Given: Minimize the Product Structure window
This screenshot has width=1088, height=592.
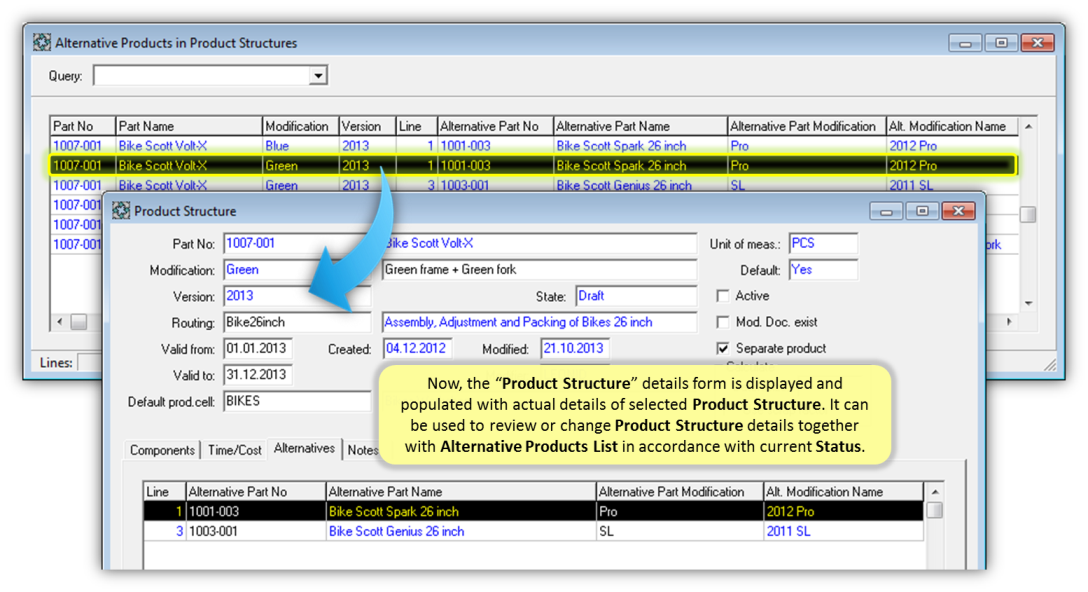Looking at the screenshot, I should click(x=886, y=210).
